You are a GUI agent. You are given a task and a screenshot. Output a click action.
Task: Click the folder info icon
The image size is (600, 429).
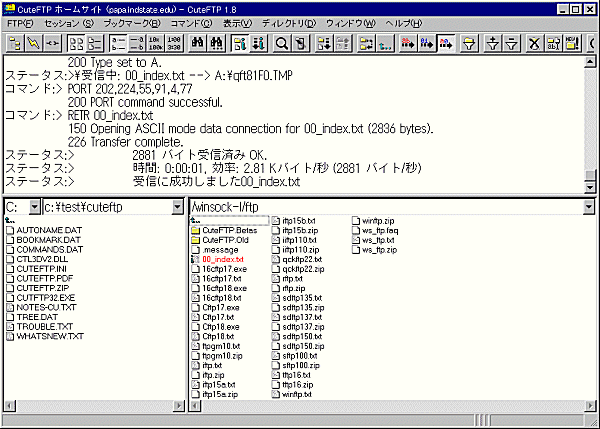tap(240, 44)
